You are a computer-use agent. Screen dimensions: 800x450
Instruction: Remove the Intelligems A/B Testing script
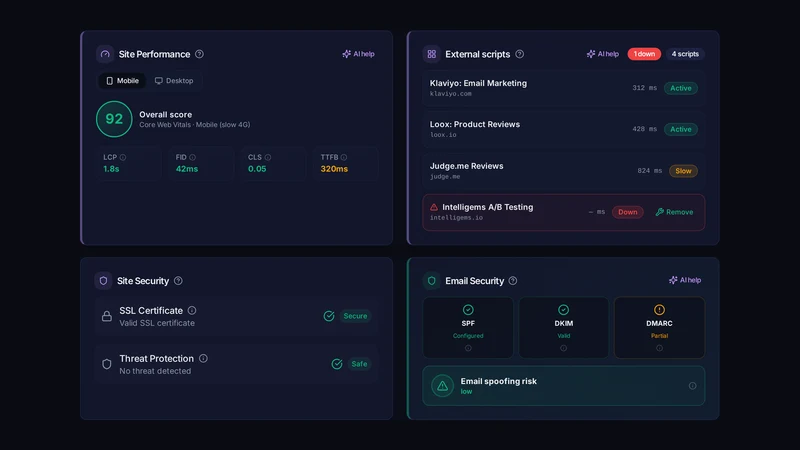[674, 212]
